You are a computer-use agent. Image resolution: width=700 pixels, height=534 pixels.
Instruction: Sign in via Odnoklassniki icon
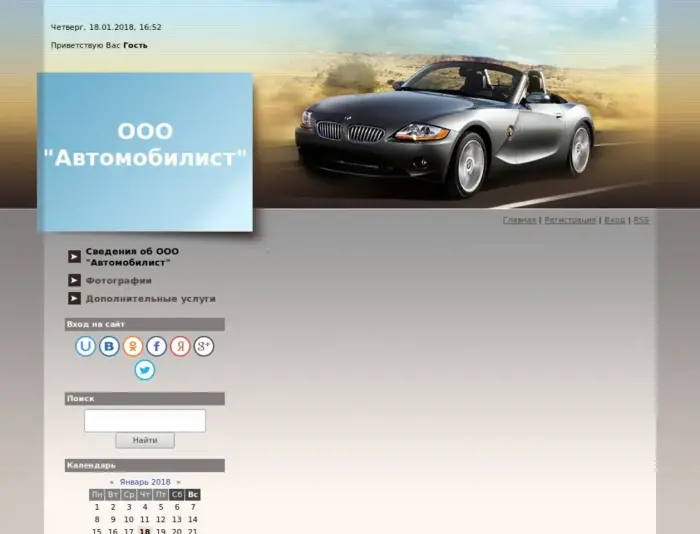(133, 346)
